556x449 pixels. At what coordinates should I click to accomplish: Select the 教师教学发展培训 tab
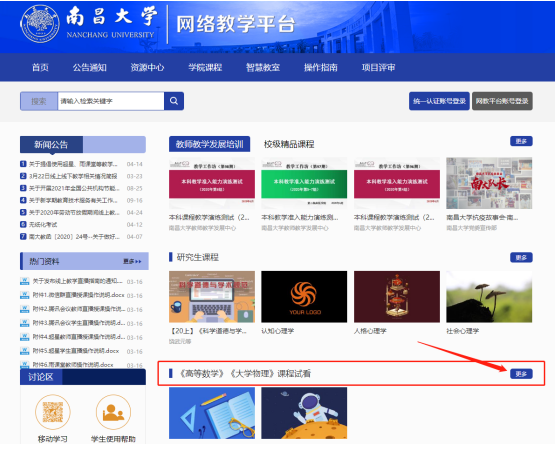pyautogui.click(x=210, y=144)
